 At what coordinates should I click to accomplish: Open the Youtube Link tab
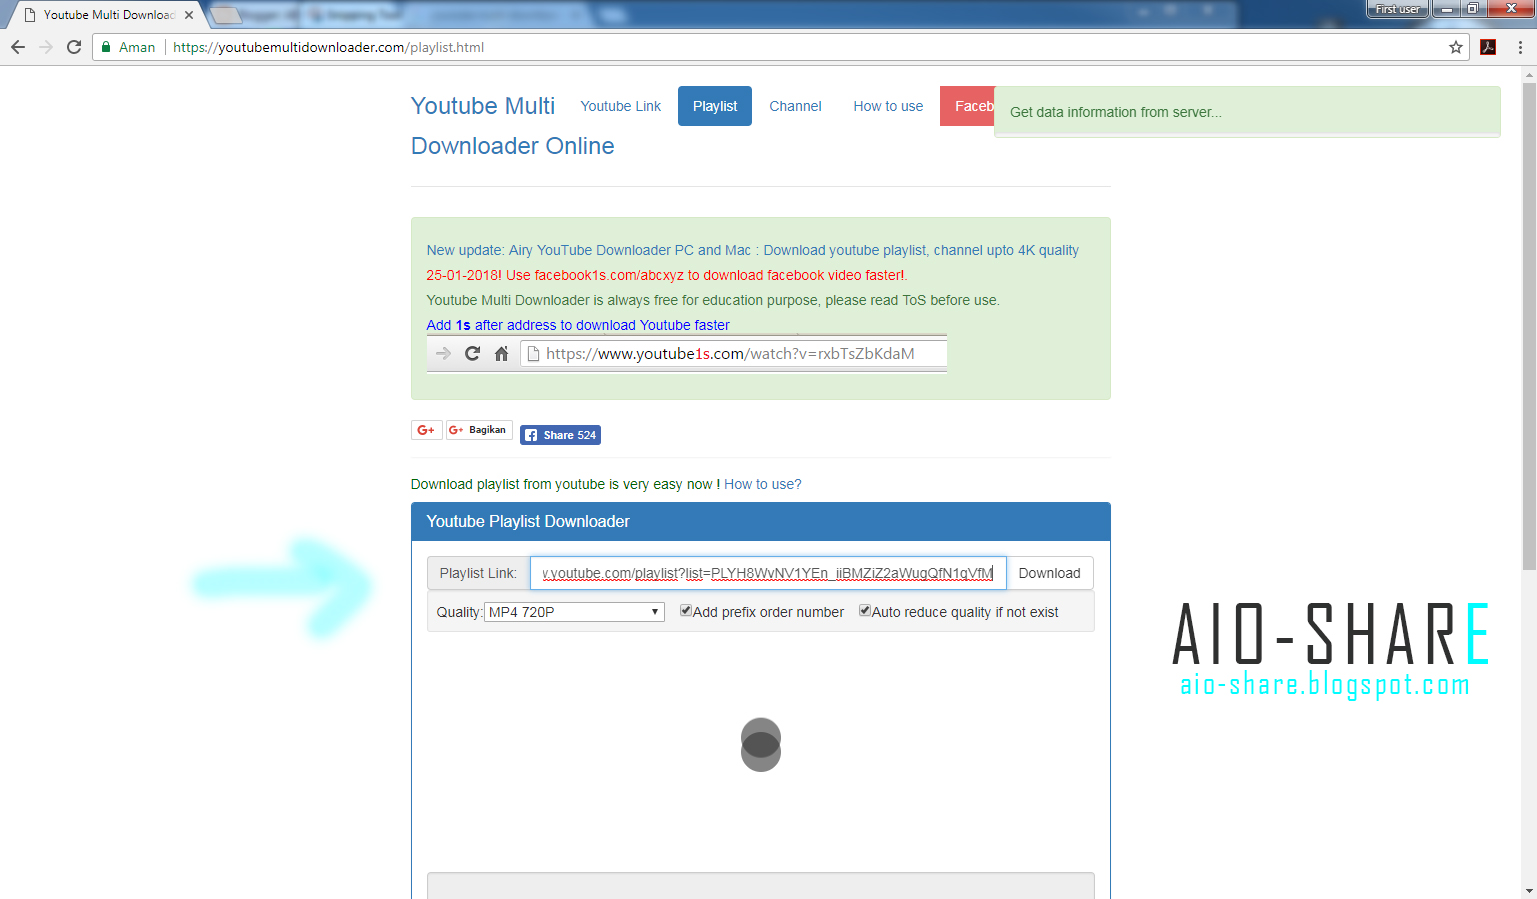620,105
